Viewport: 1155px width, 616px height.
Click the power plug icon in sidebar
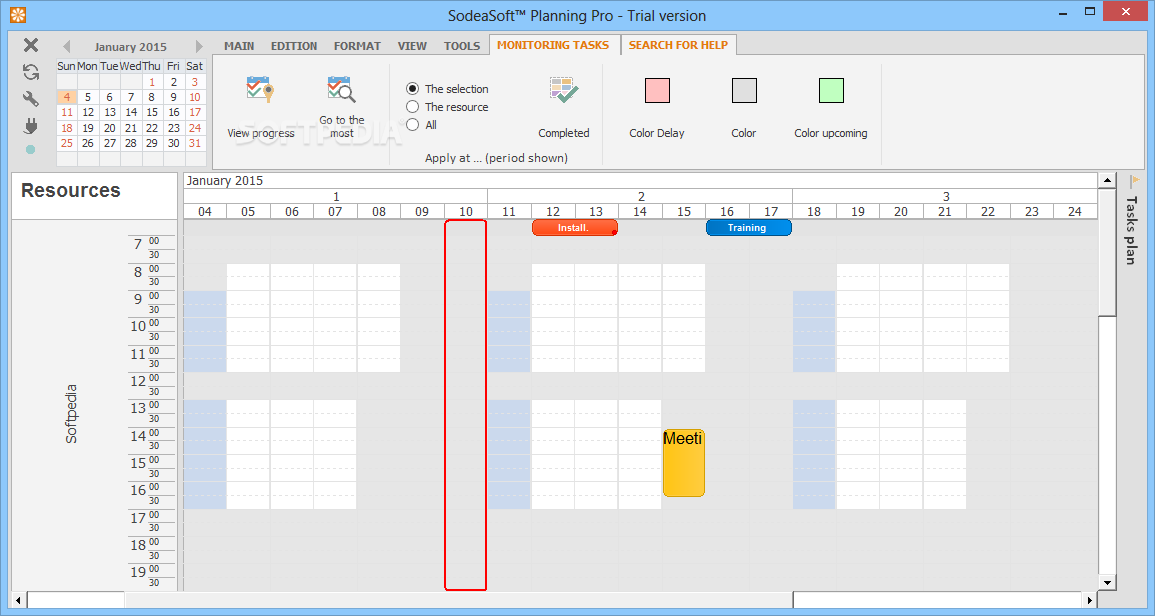coord(30,125)
